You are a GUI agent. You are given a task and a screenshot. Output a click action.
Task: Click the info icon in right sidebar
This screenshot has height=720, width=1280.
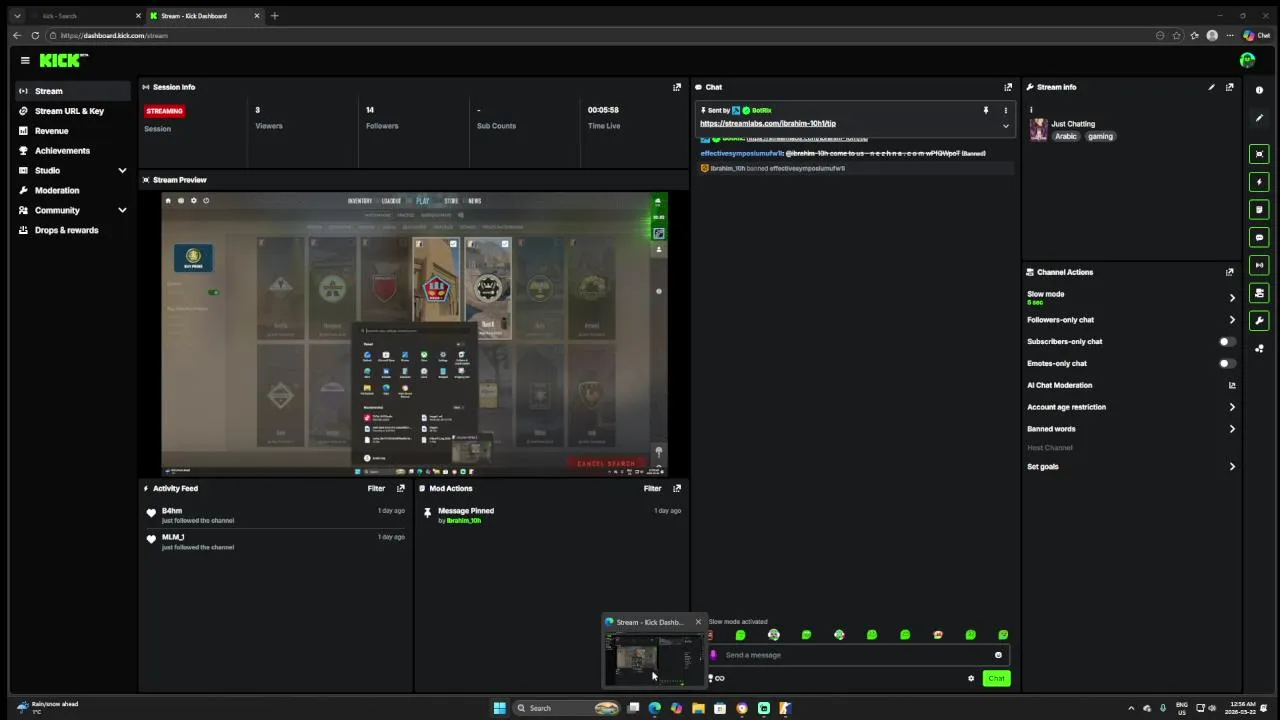(1259, 90)
